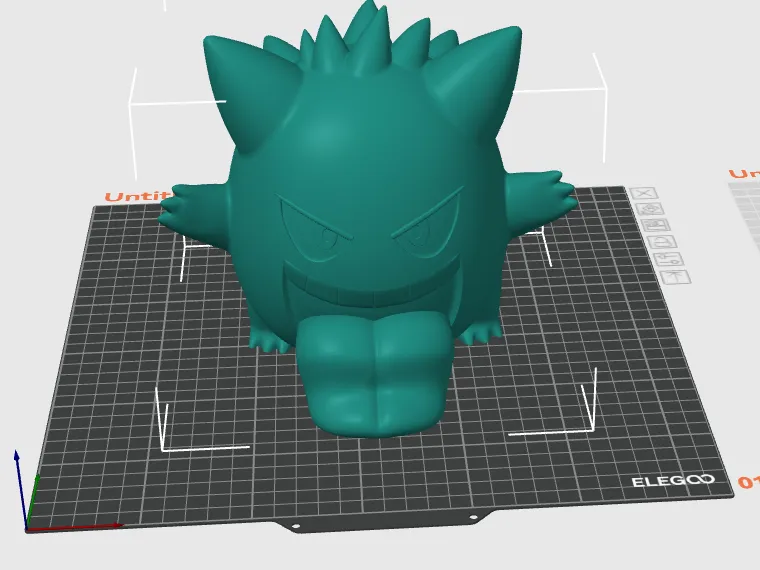Open the plate settings icon
The height and width of the screenshot is (570, 760).
click(671, 259)
